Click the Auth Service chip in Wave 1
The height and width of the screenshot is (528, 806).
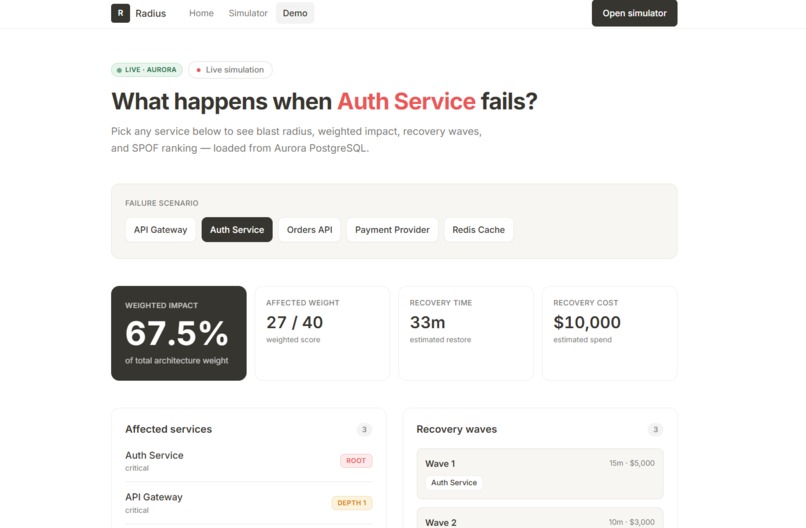coord(454,483)
